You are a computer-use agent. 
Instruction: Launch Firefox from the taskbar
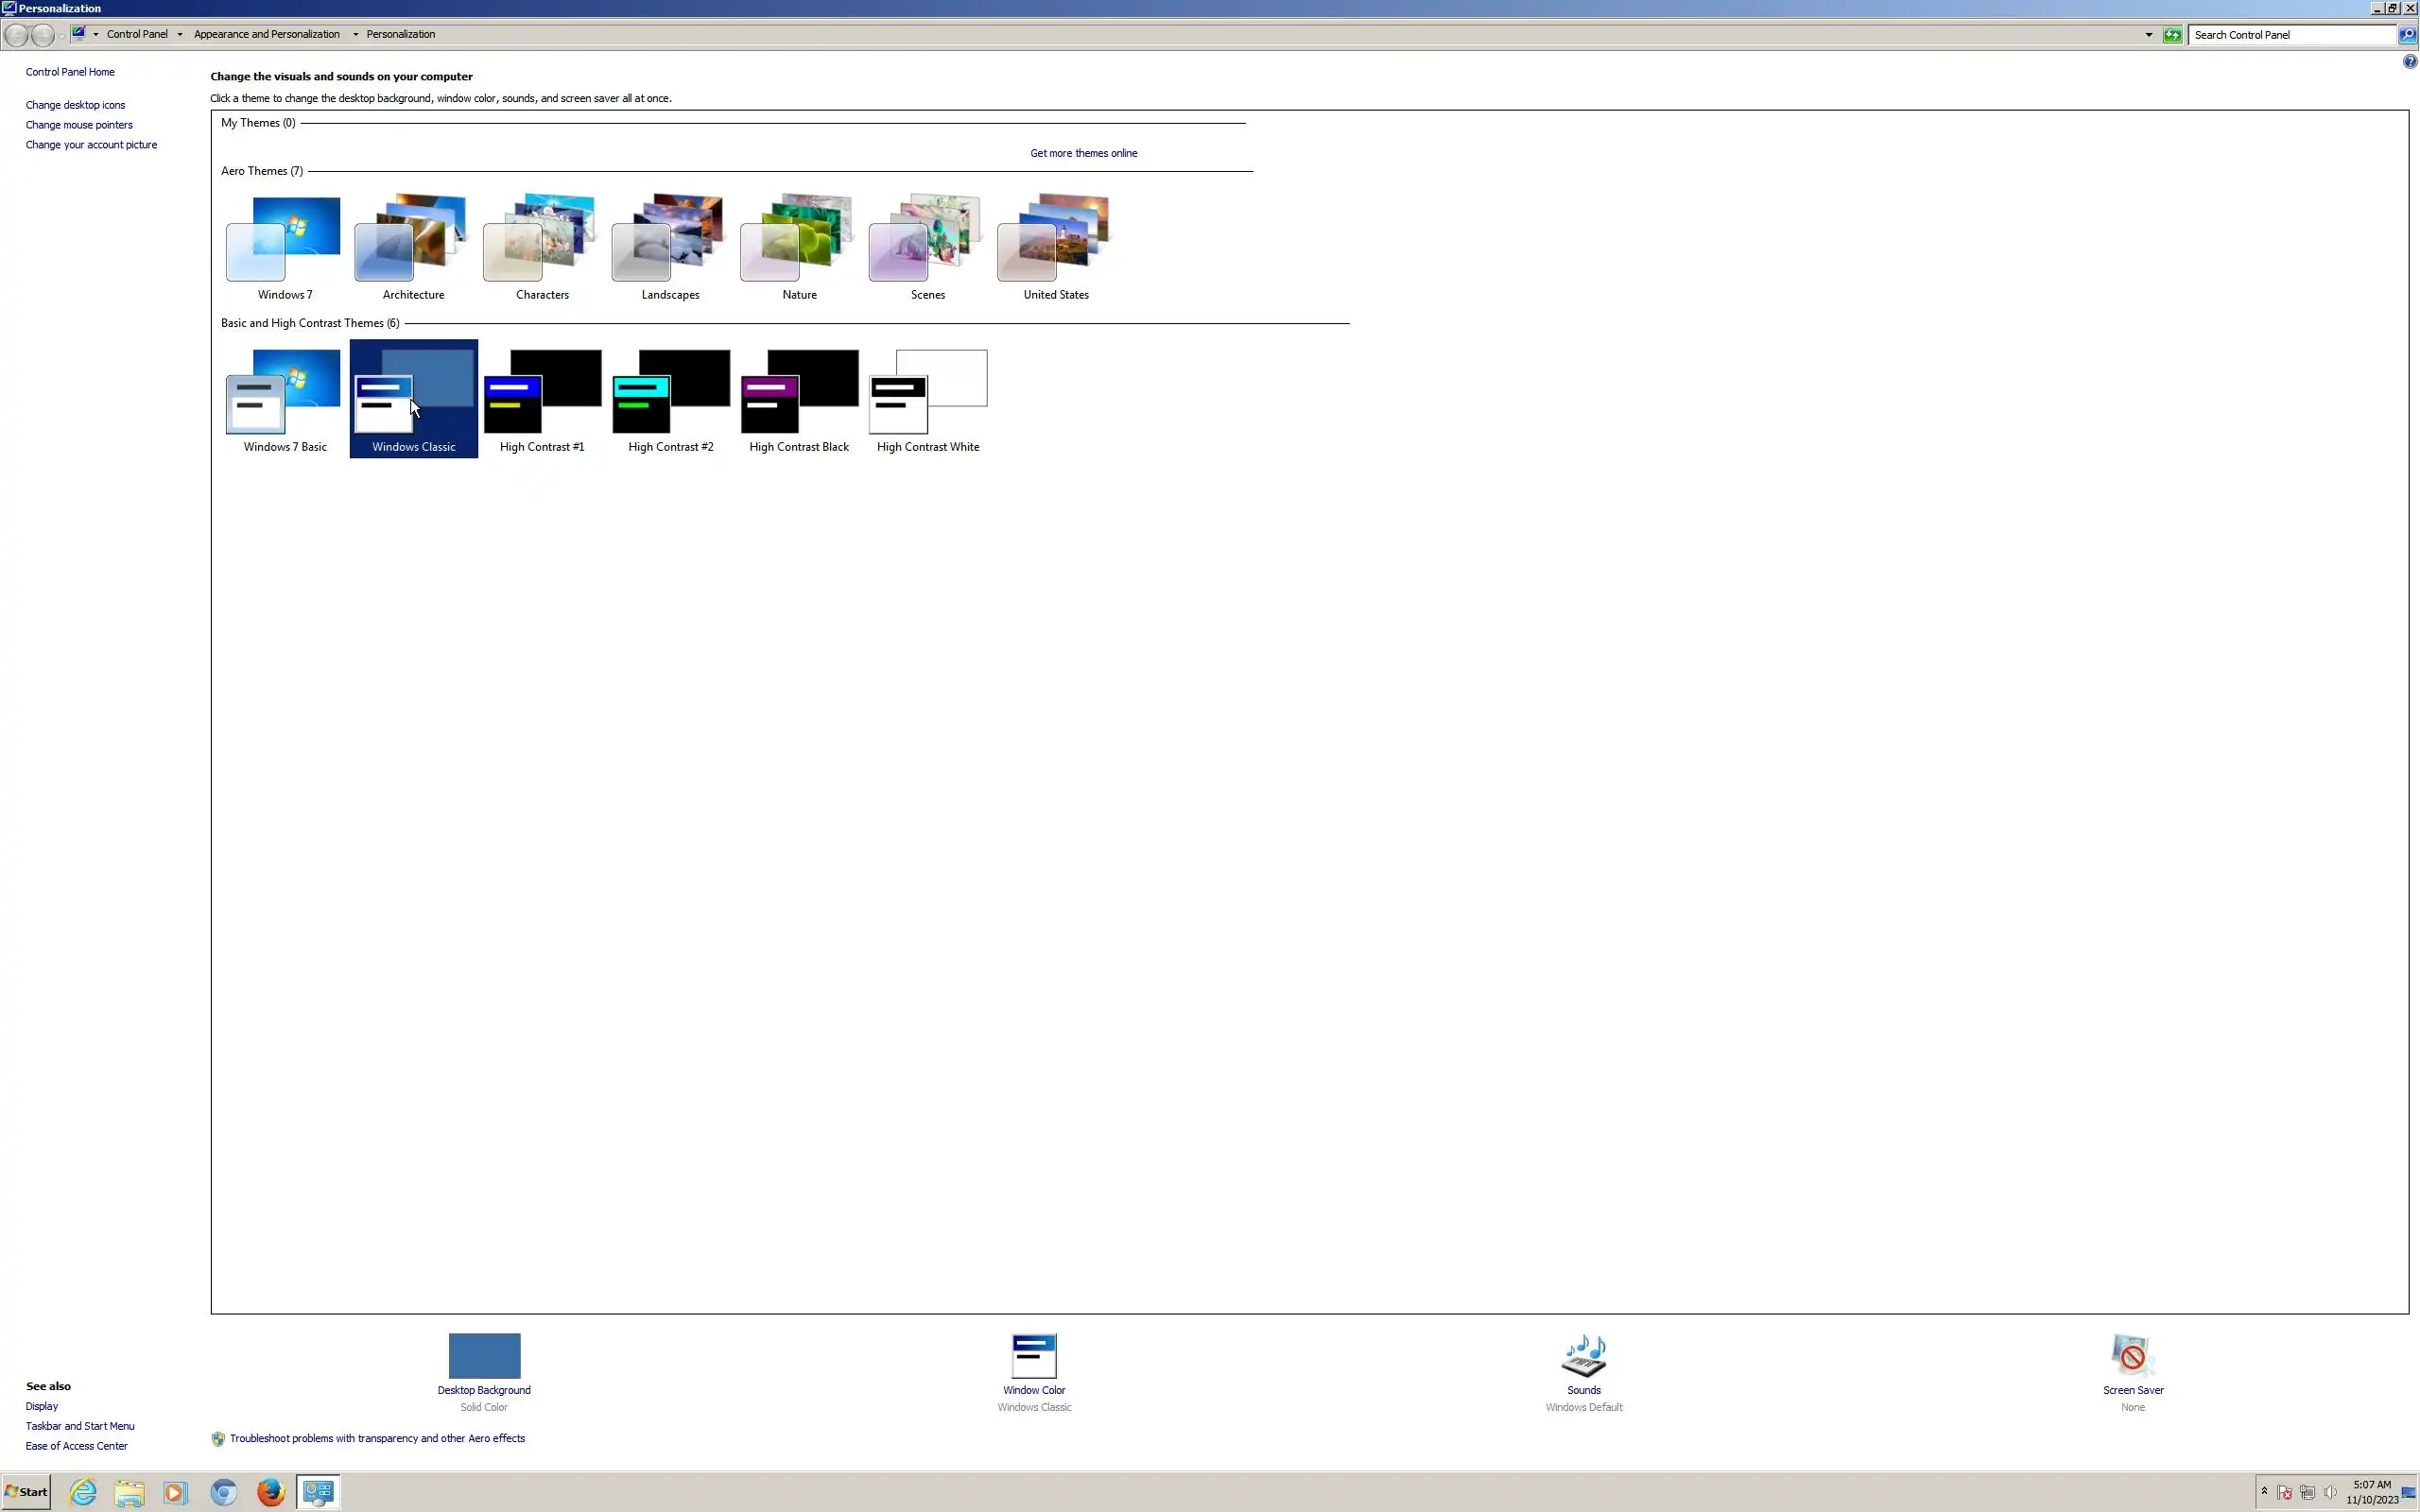tap(270, 1492)
